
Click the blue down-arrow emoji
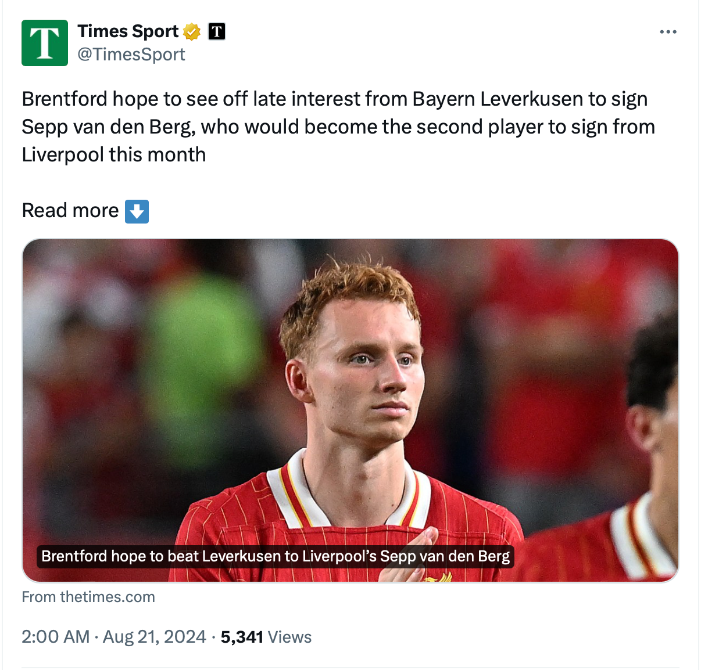click(137, 211)
